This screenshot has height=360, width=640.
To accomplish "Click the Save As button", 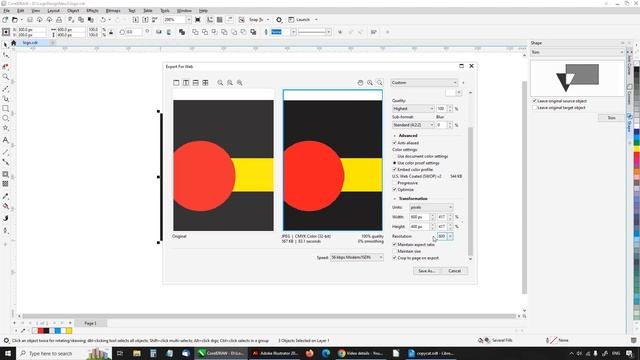I will tap(427, 271).
